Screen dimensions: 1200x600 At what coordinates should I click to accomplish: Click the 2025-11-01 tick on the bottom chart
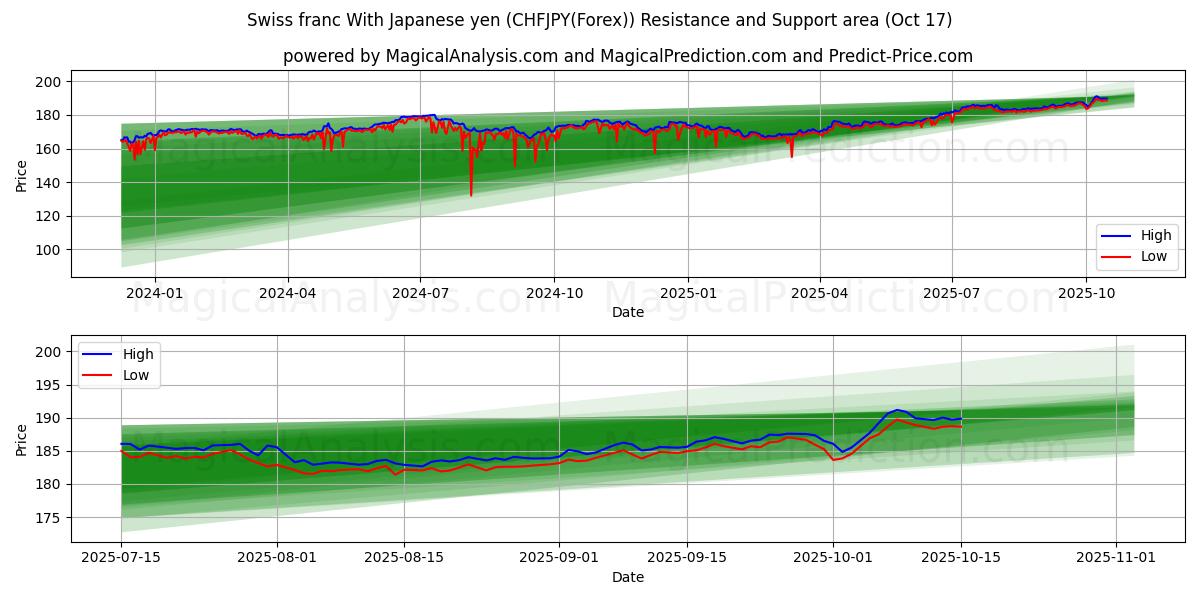(x=1116, y=559)
